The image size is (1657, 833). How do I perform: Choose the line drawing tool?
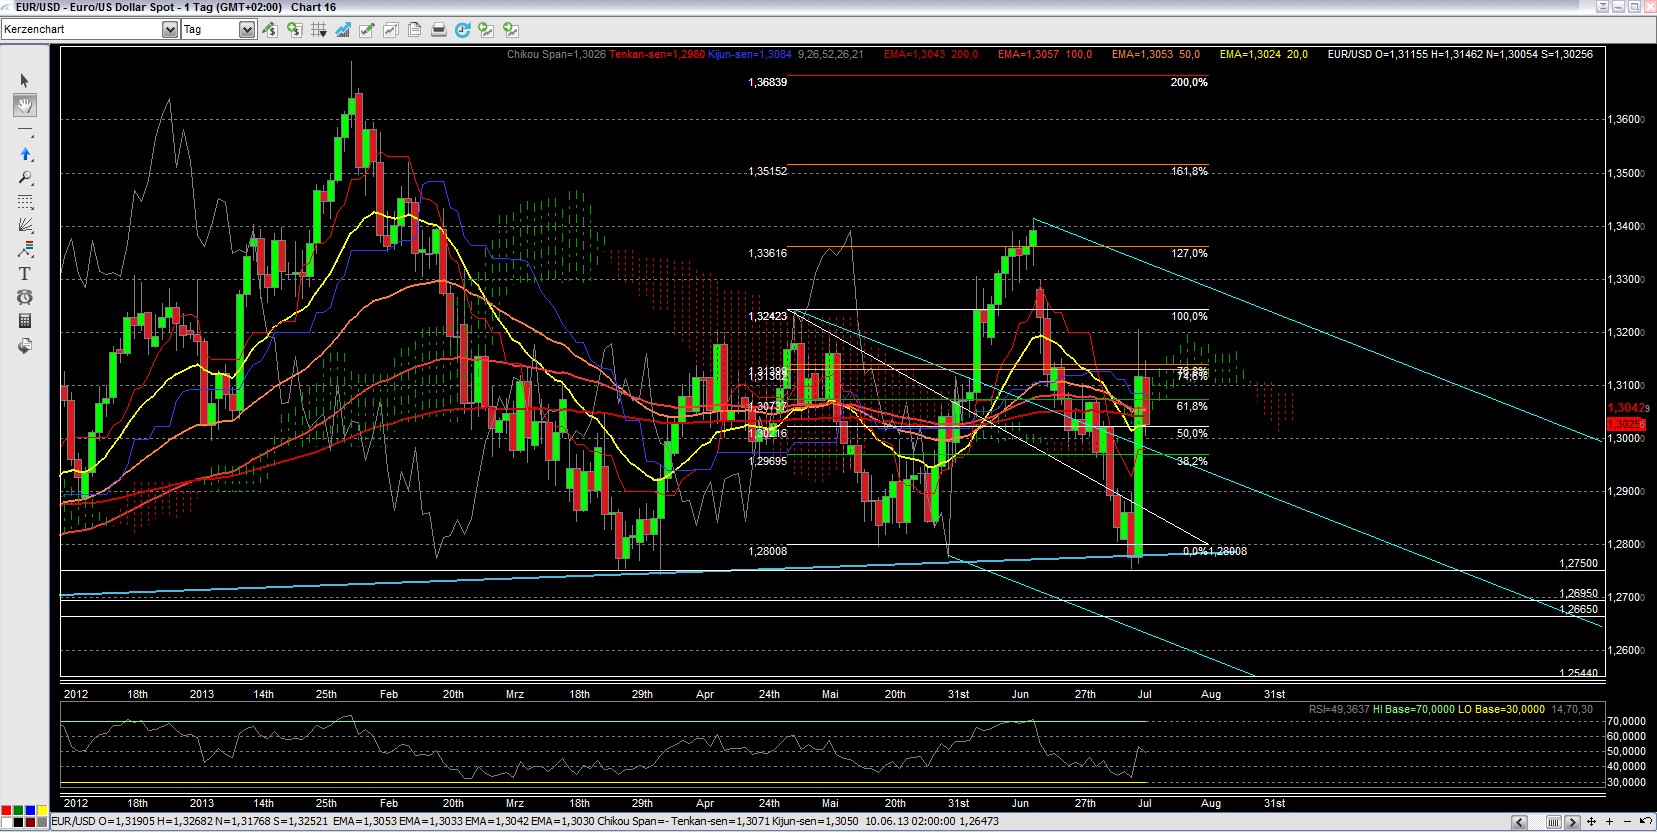(x=25, y=130)
